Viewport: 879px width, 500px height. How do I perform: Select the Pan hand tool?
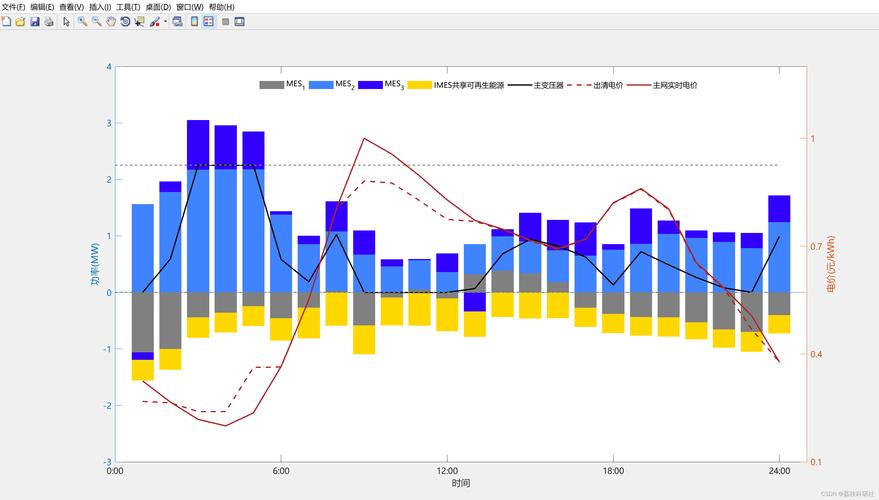click(110, 21)
